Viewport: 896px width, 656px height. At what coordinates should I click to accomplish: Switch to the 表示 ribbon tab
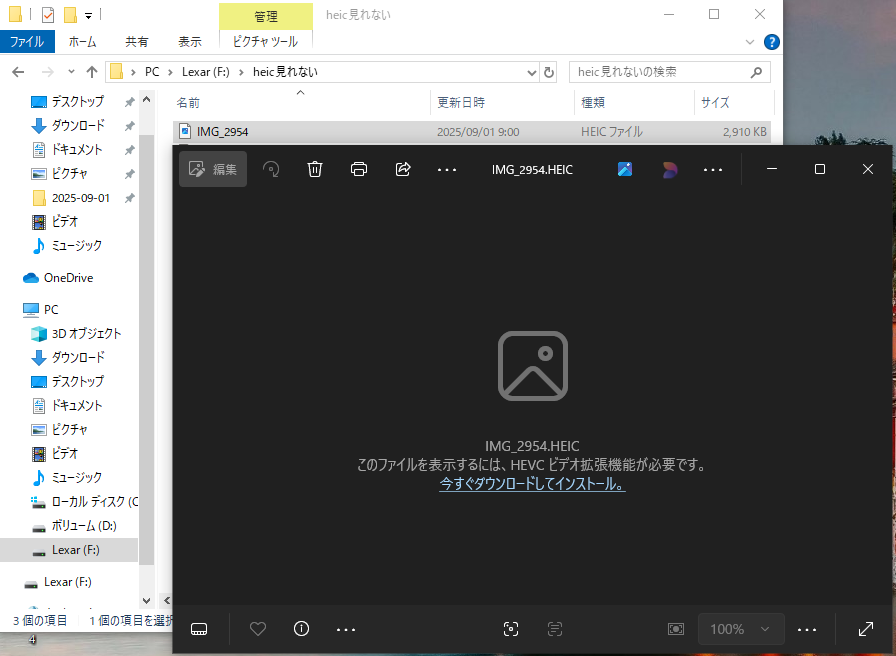click(190, 42)
